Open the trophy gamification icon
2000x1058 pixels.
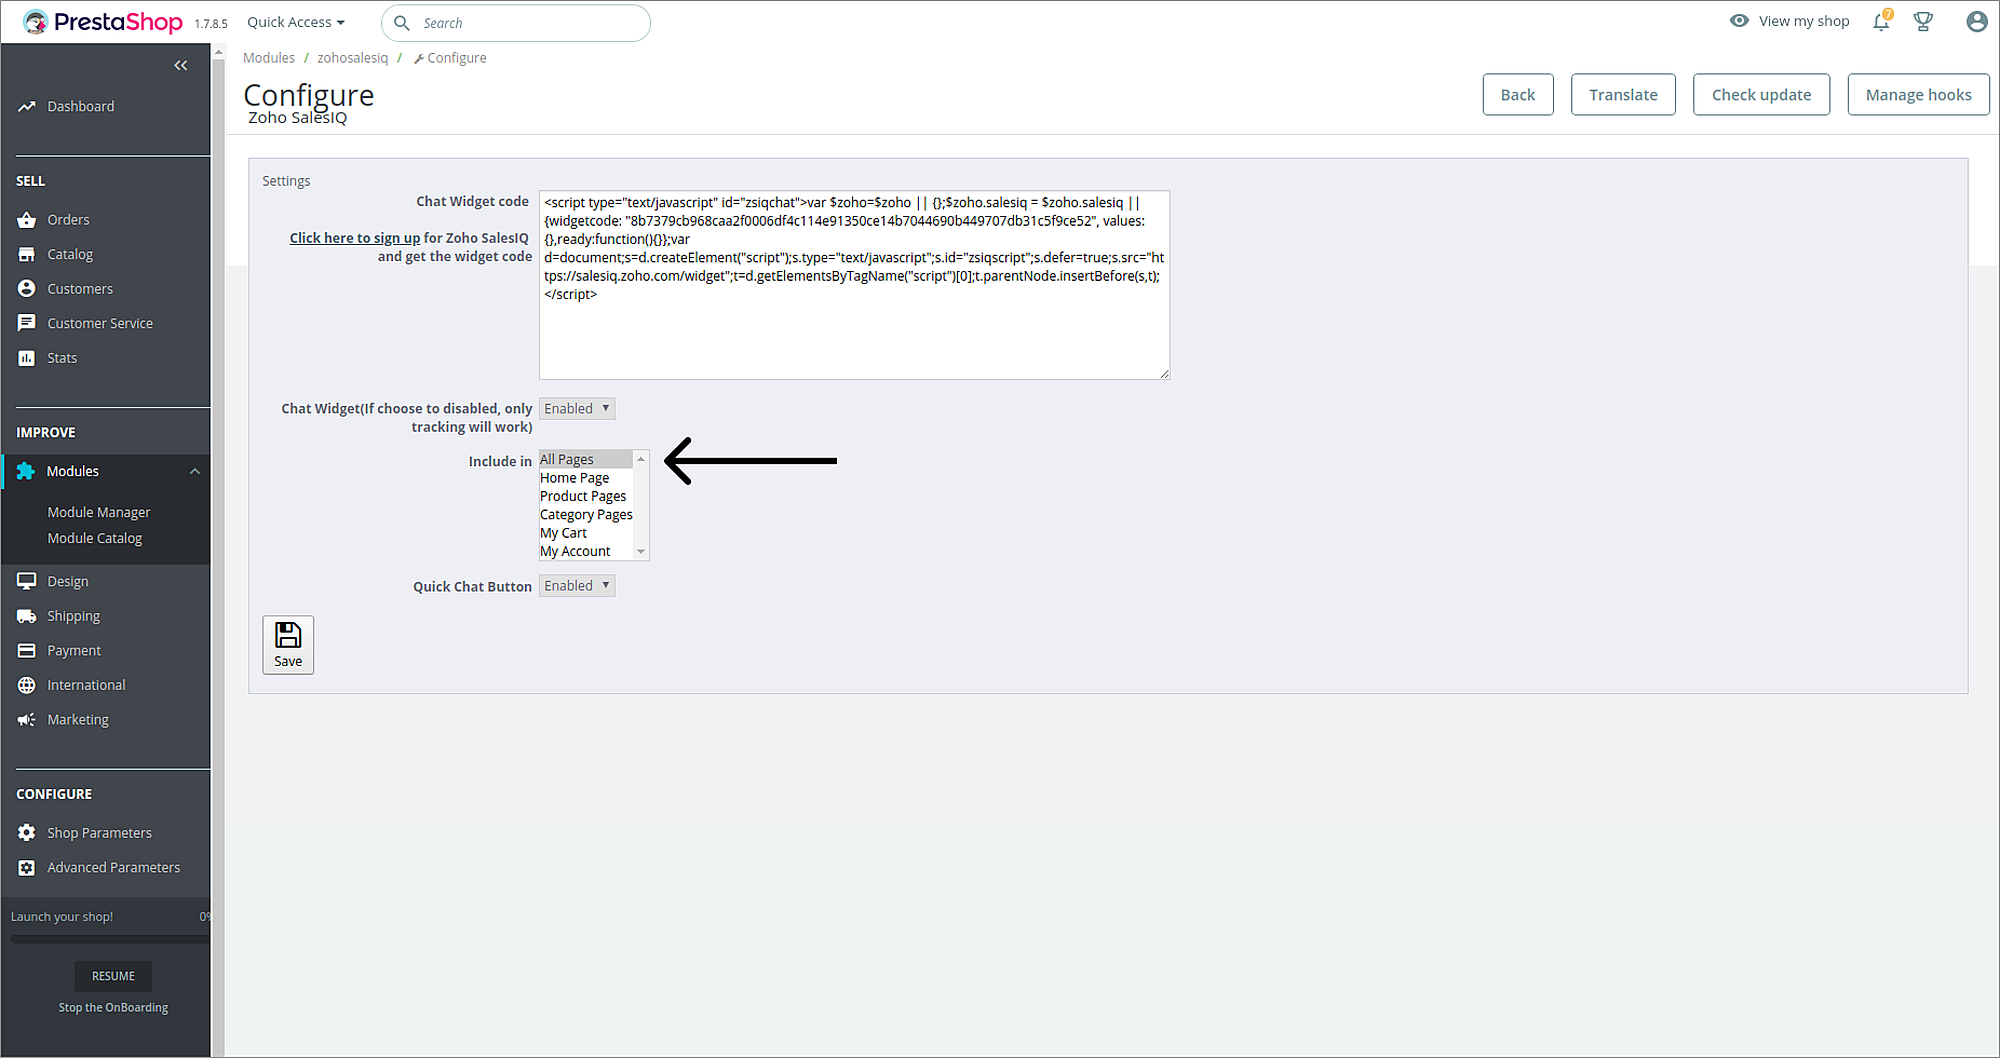click(x=1923, y=21)
